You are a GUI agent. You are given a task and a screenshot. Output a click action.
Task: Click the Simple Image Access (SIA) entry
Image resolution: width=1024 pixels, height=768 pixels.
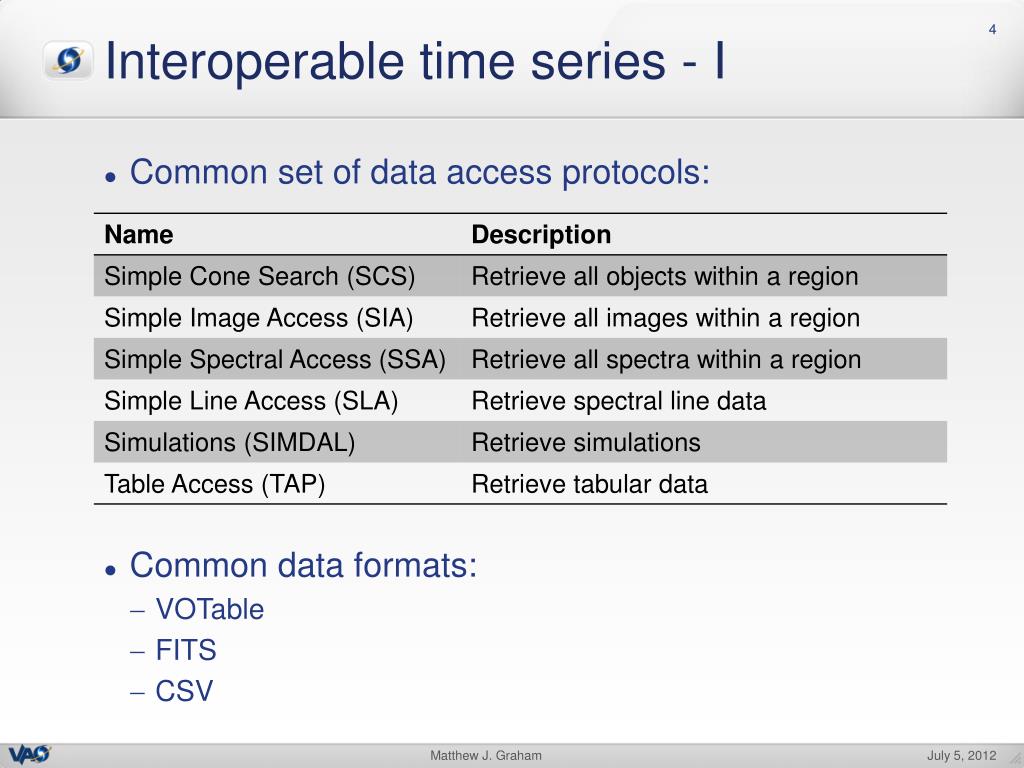(x=259, y=318)
